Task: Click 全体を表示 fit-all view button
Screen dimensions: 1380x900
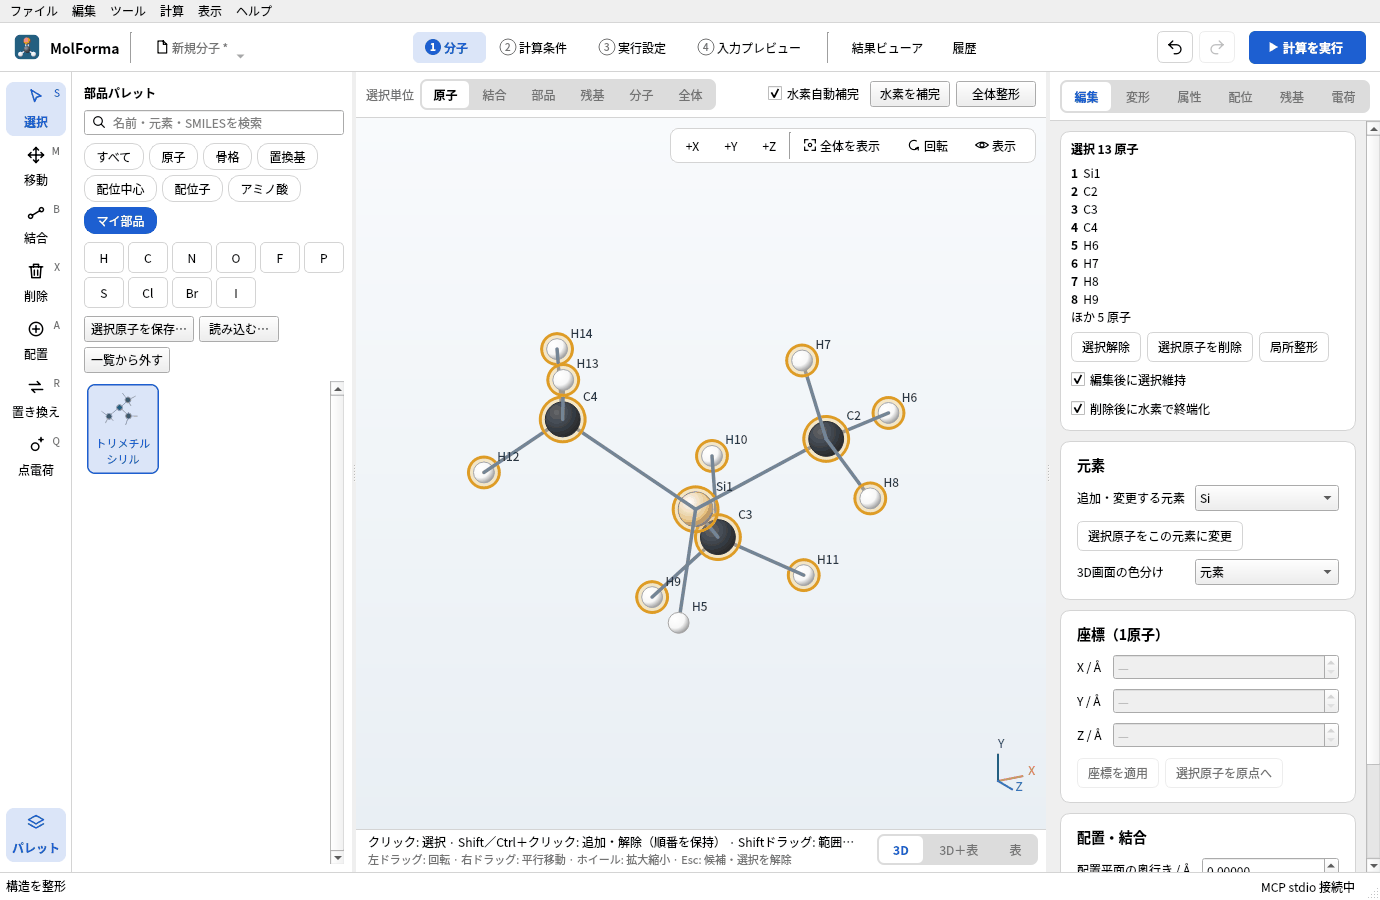Action: point(842,146)
